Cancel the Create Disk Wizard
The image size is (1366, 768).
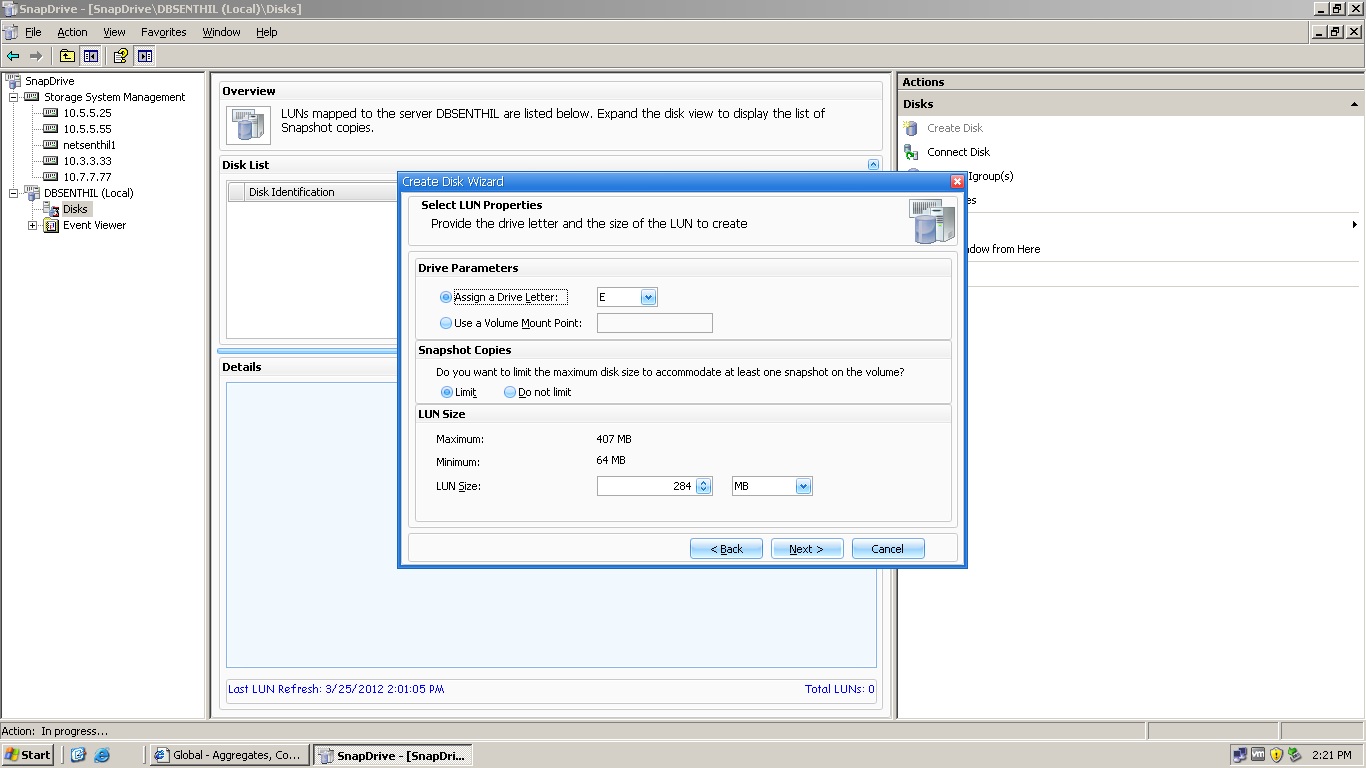(887, 548)
